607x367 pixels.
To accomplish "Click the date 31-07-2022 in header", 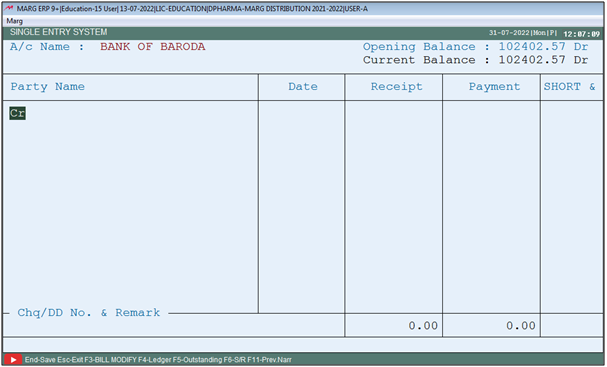I will 509,33.
